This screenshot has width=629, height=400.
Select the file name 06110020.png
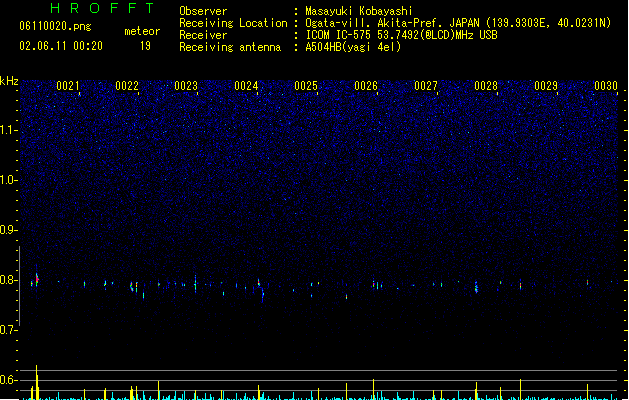(x=55, y=26)
